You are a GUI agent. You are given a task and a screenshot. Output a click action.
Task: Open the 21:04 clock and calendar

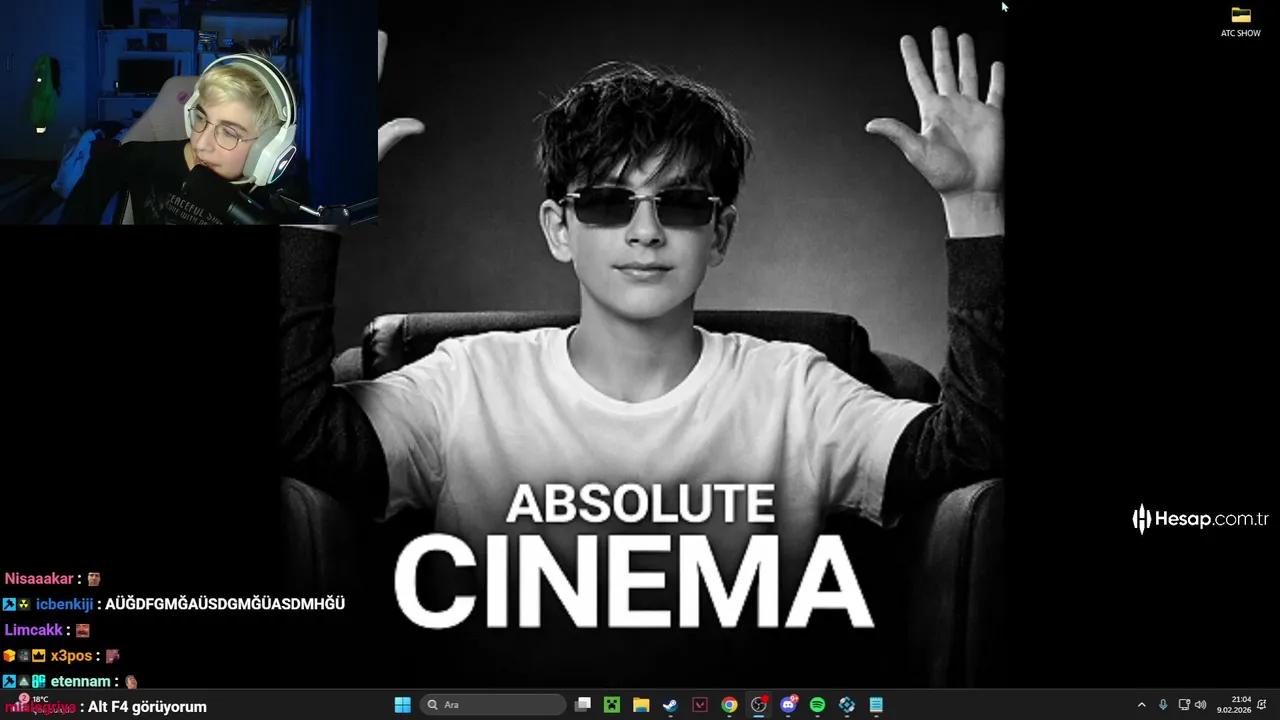(x=1234, y=705)
